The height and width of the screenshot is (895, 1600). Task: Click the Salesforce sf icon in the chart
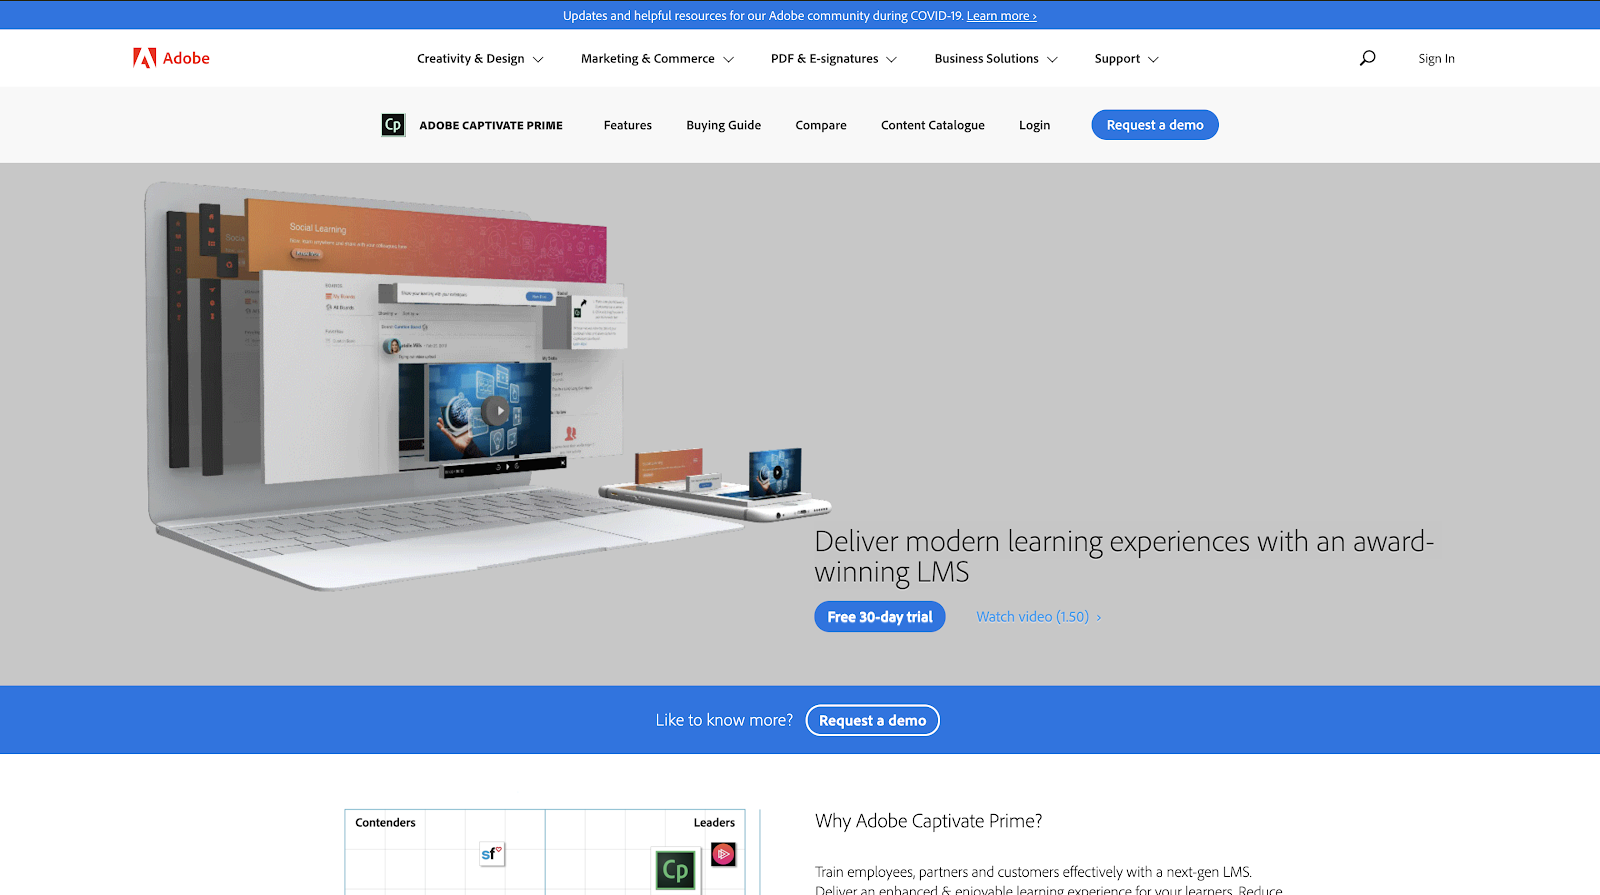click(x=491, y=854)
